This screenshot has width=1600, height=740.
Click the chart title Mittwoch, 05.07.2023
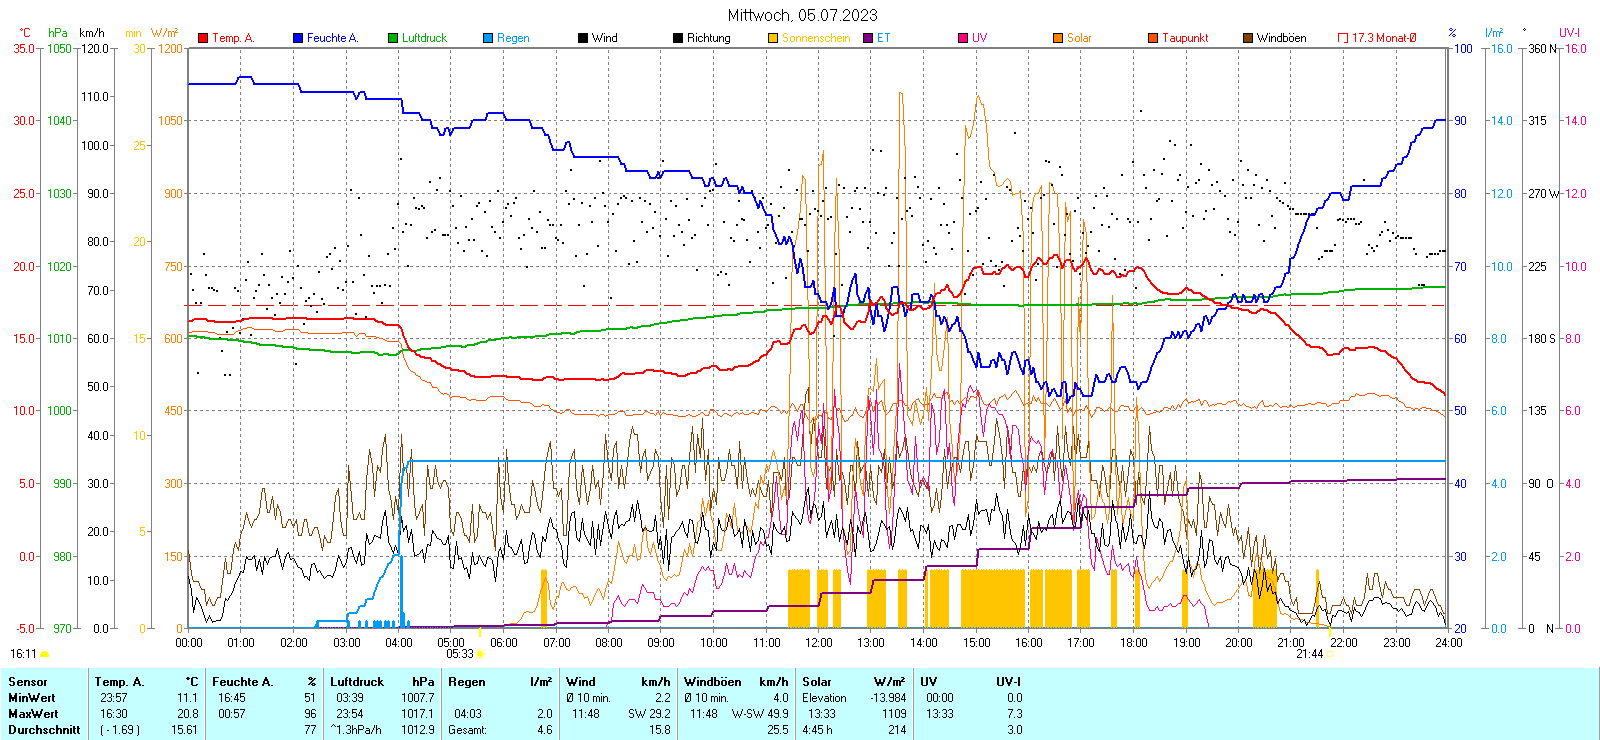coord(802,15)
